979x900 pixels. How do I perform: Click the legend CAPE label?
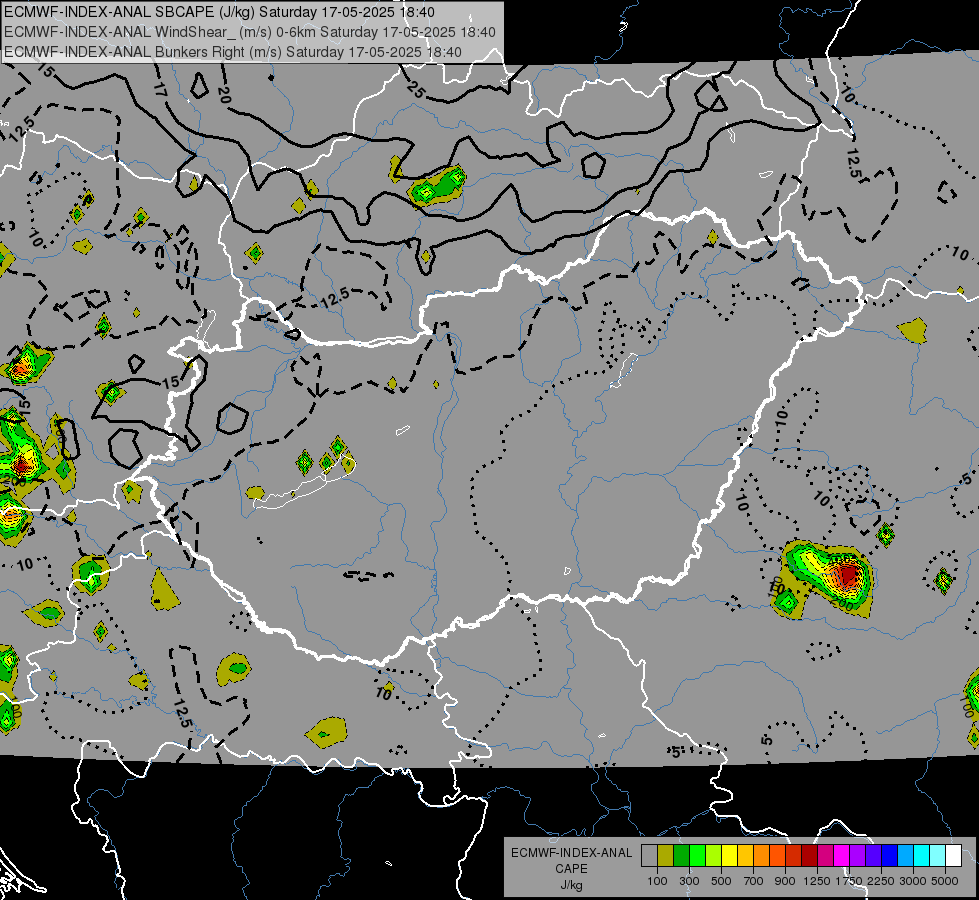coord(571,869)
